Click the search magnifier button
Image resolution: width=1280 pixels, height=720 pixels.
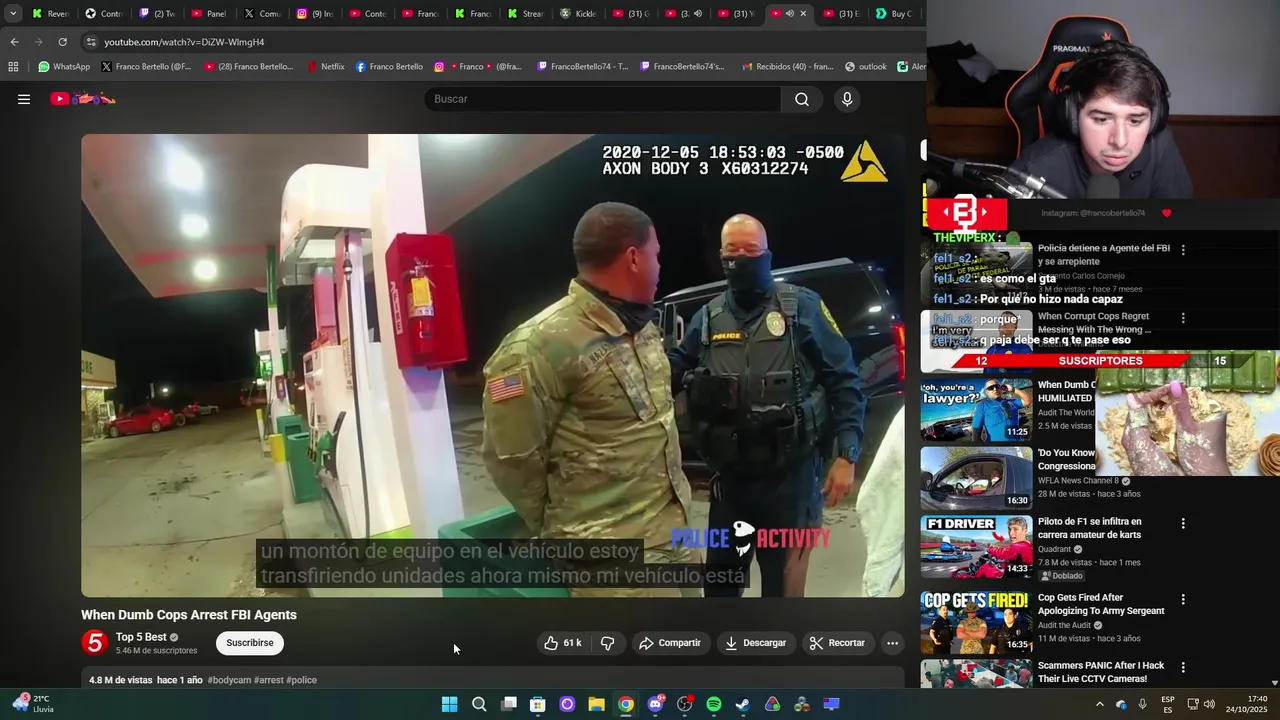(802, 99)
